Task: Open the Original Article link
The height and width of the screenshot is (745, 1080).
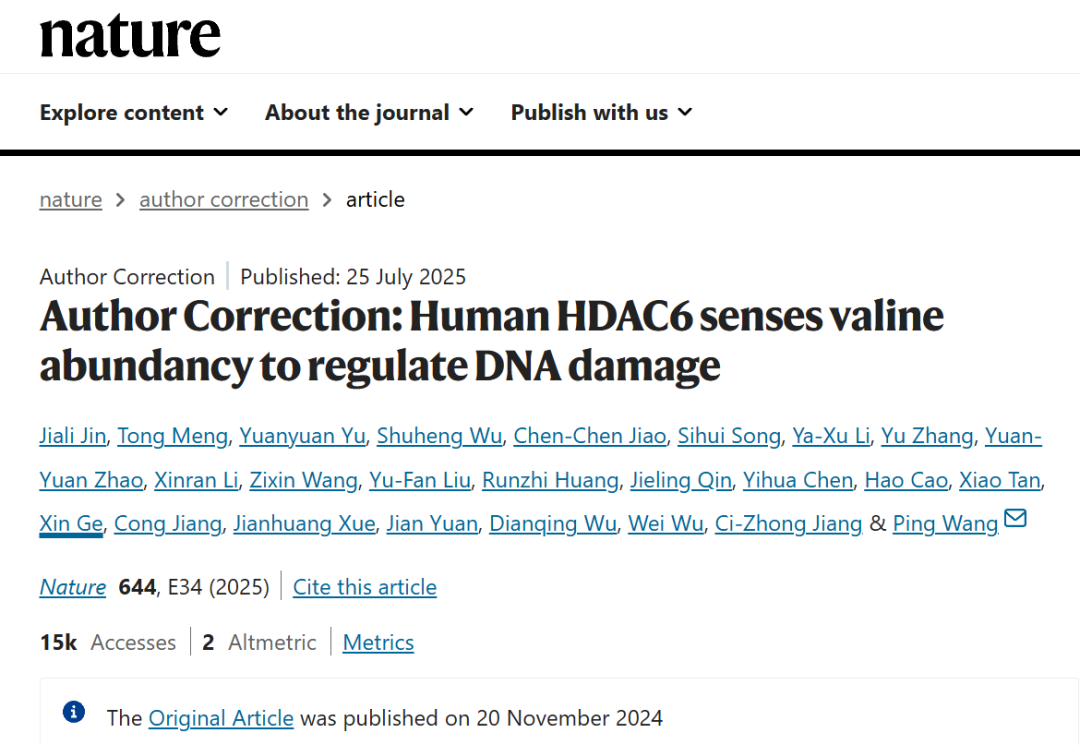Action: click(221, 718)
